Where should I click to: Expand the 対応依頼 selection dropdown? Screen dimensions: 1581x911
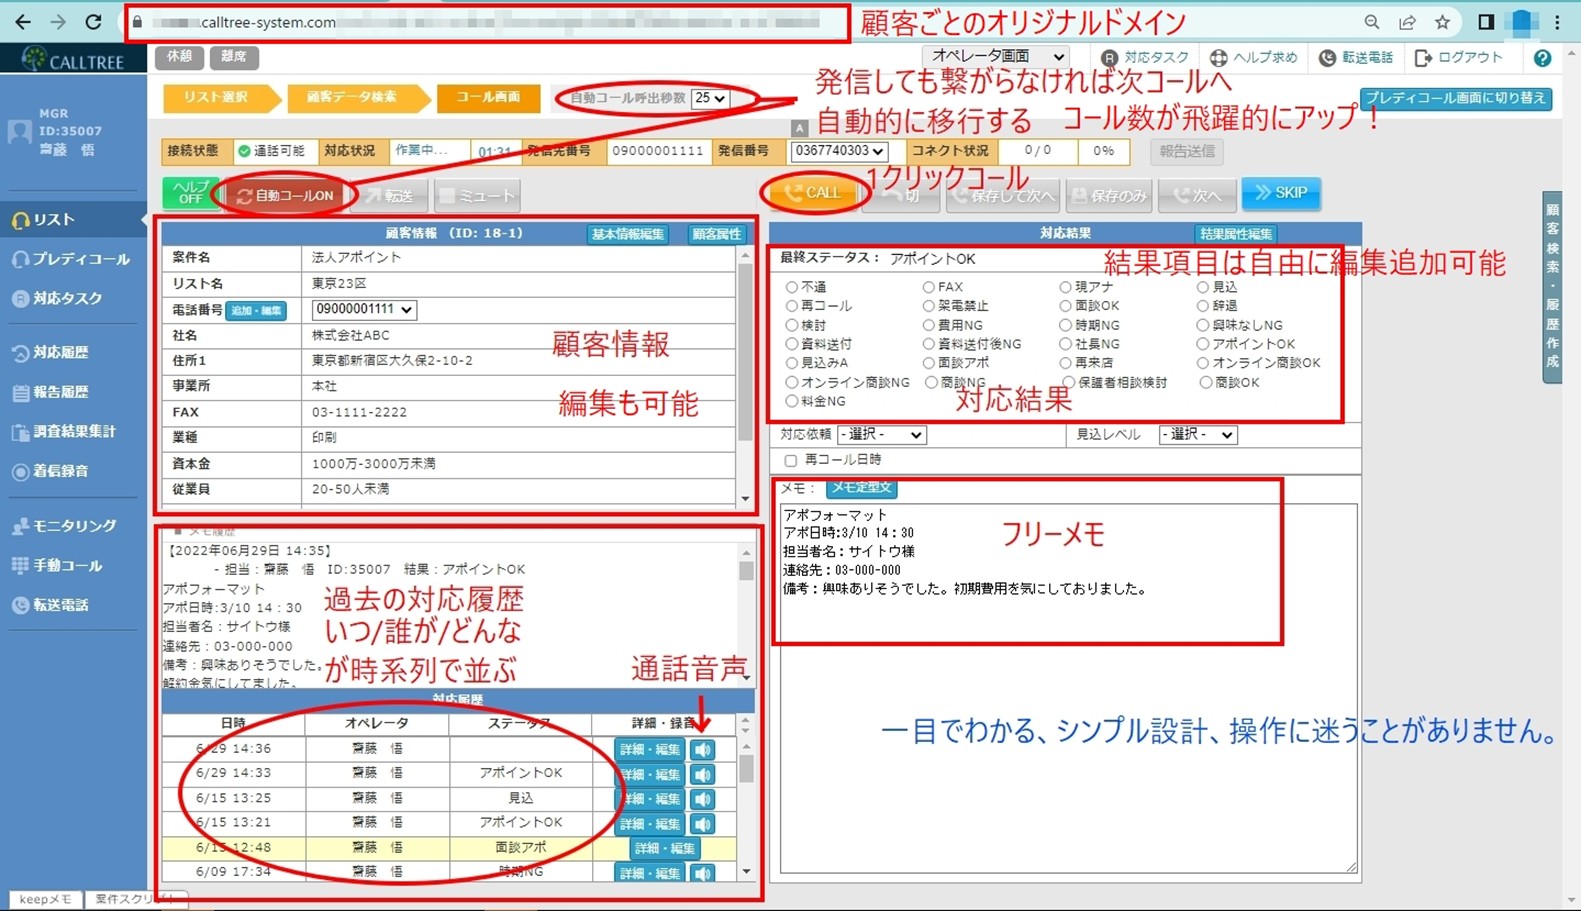coord(881,435)
